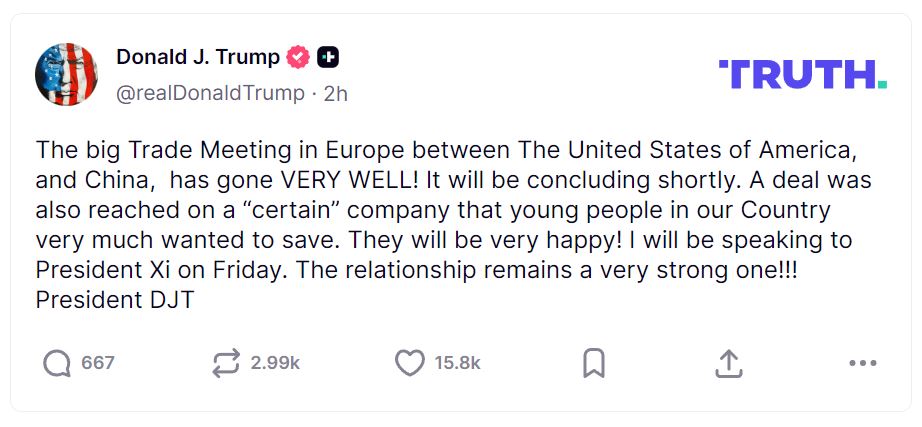
Task: Visit the @realDonaldTrump handle
Action: (x=210, y=93)
